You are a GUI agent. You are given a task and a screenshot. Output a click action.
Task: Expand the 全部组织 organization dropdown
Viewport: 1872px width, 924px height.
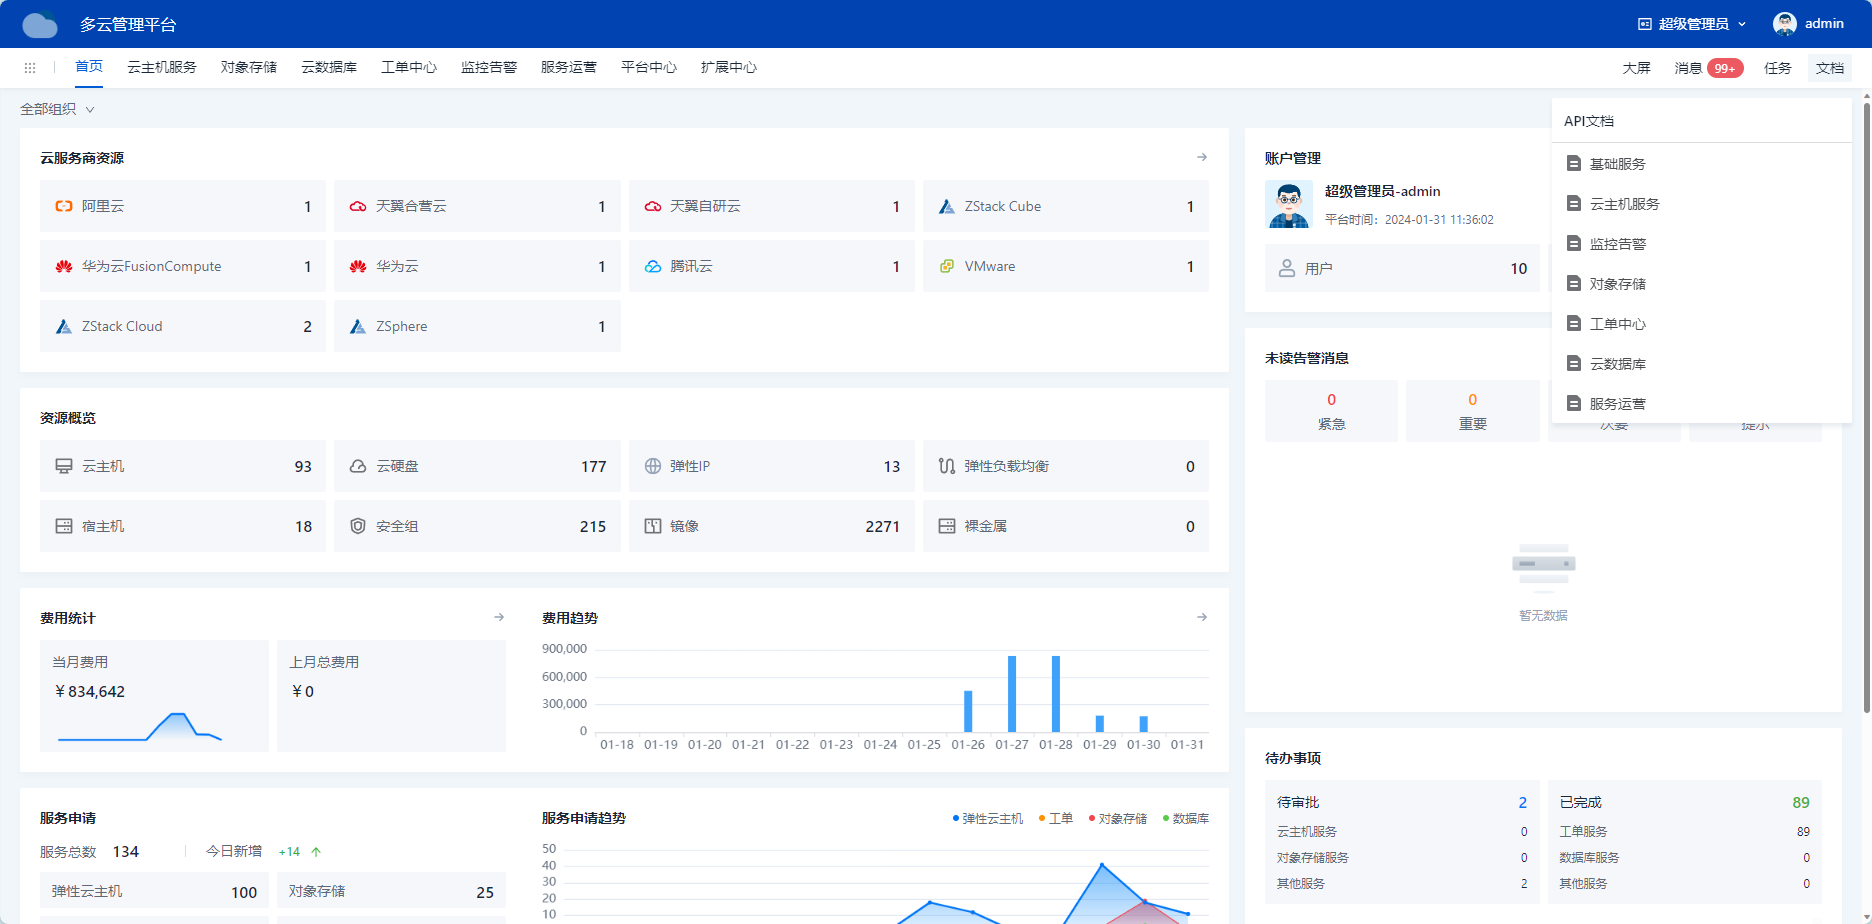[x=57, y=109]
